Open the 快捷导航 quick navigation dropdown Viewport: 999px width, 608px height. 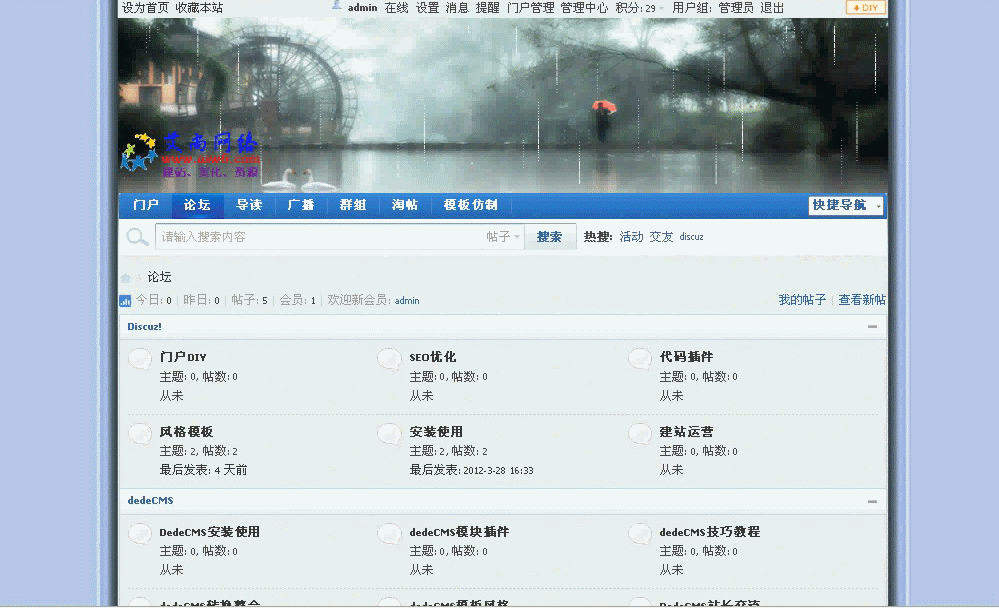(846, 205)
